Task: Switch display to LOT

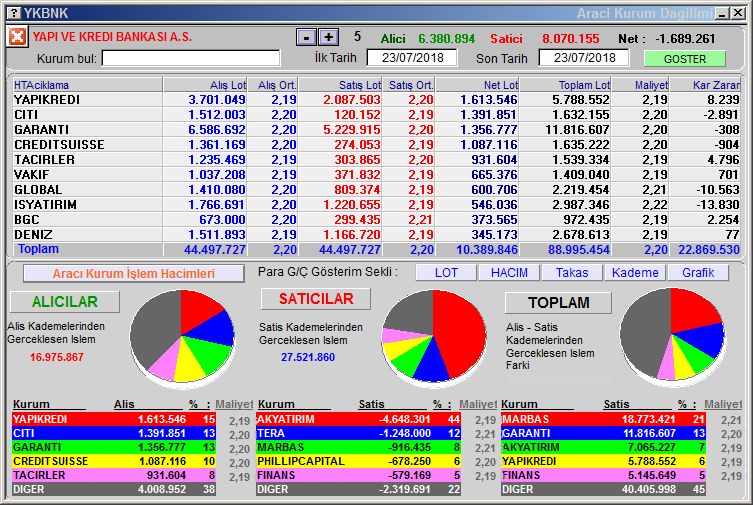Action: tap(446, 273)
